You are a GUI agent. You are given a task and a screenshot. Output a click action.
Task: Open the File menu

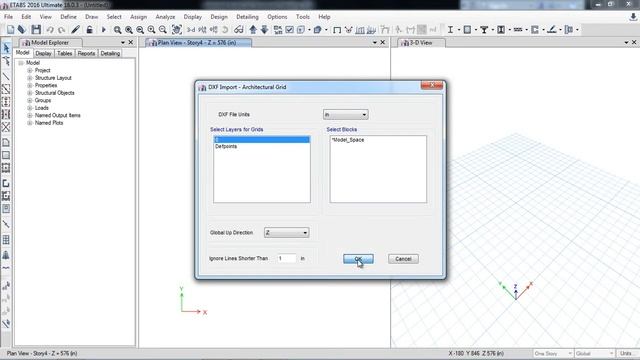pos(8,17)
